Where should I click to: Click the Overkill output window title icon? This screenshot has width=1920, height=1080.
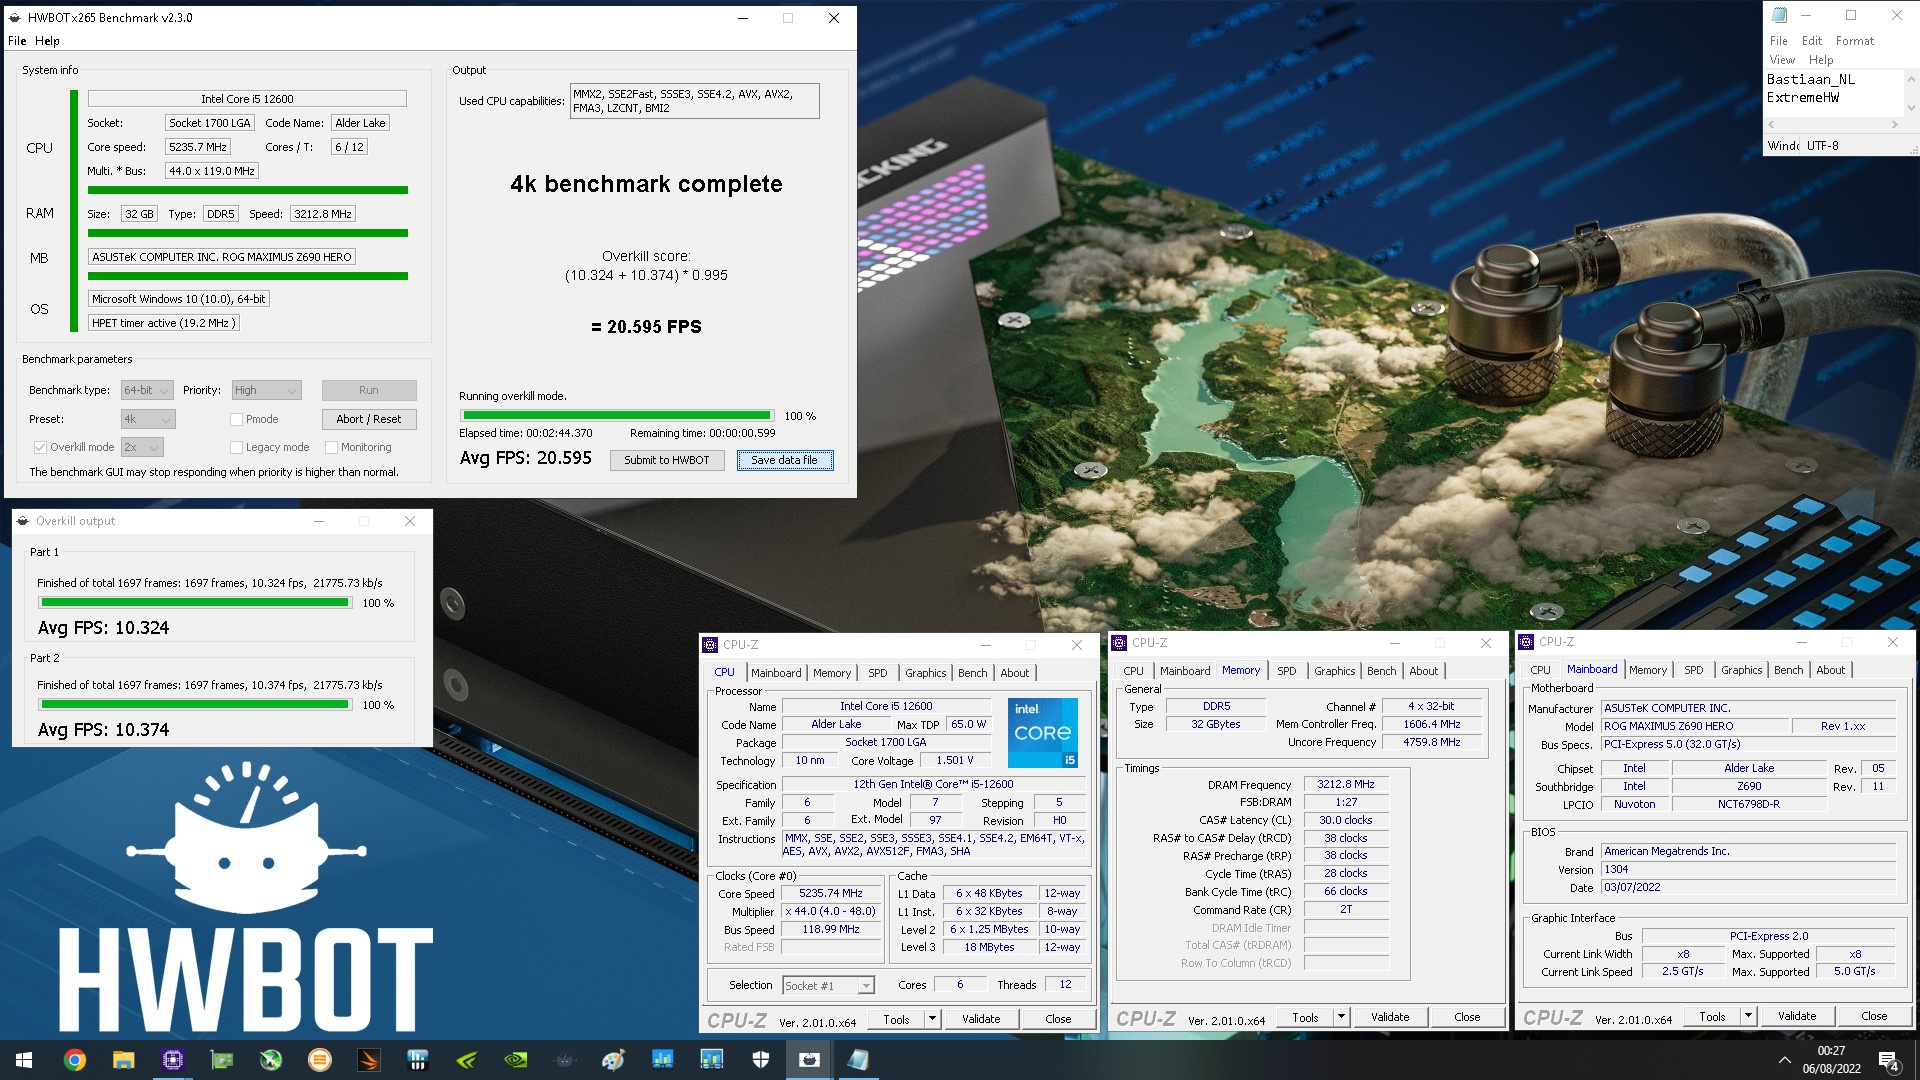click(23, 521)
